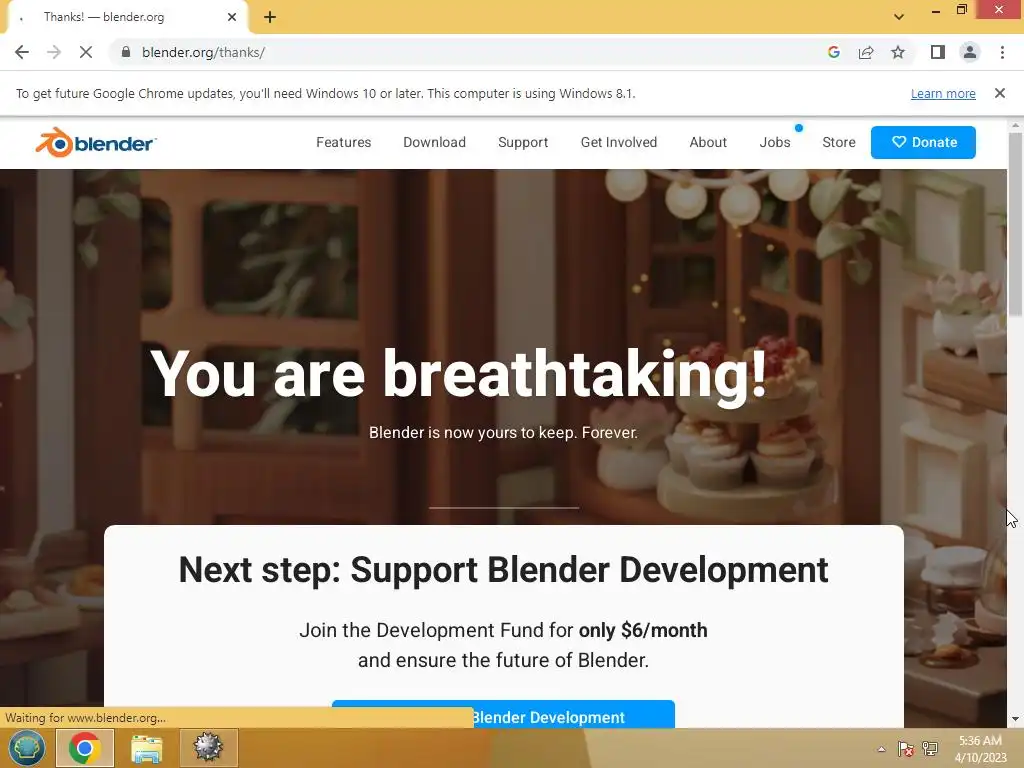Dismiss the Chrome update notification bar
The height and width of the screenshot is (768, 1024).
click(1000, 93)
